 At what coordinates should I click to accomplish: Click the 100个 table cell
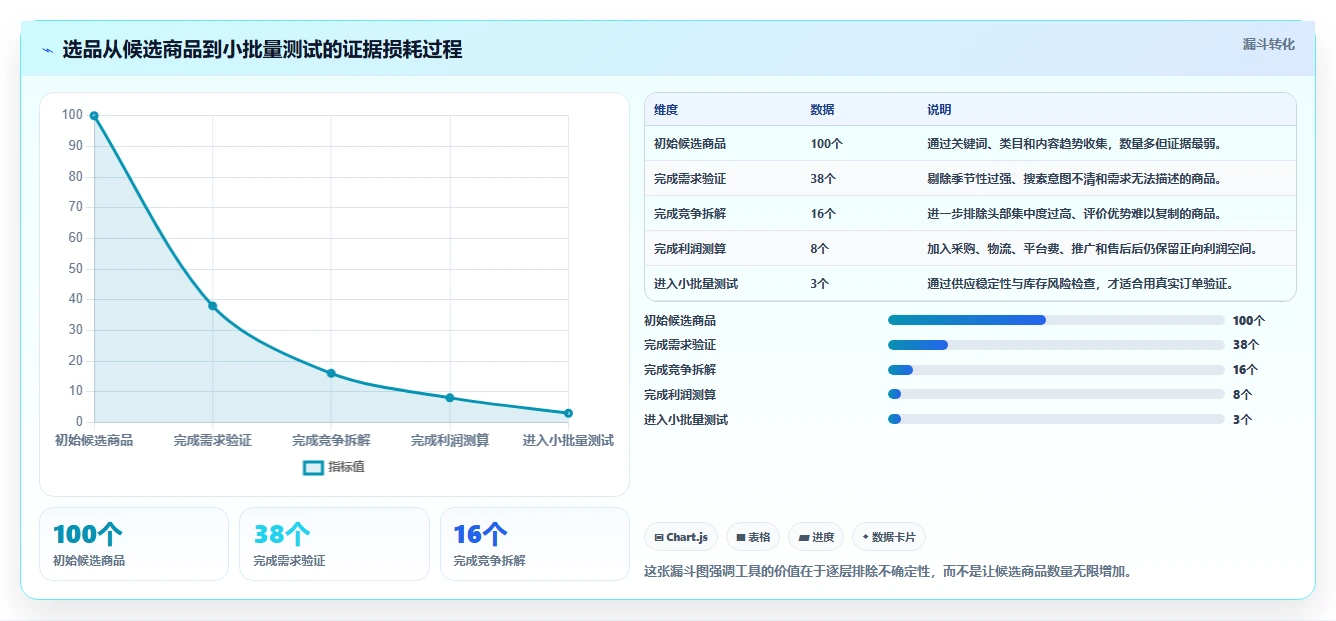826,144
